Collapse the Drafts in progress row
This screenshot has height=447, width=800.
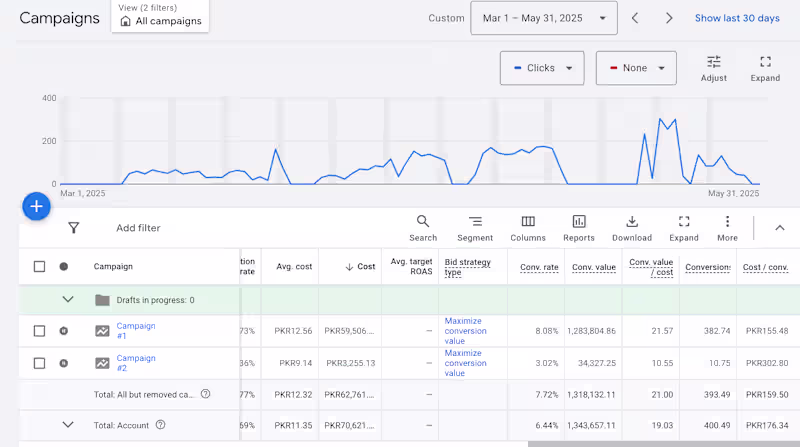[x=68, y=299]
